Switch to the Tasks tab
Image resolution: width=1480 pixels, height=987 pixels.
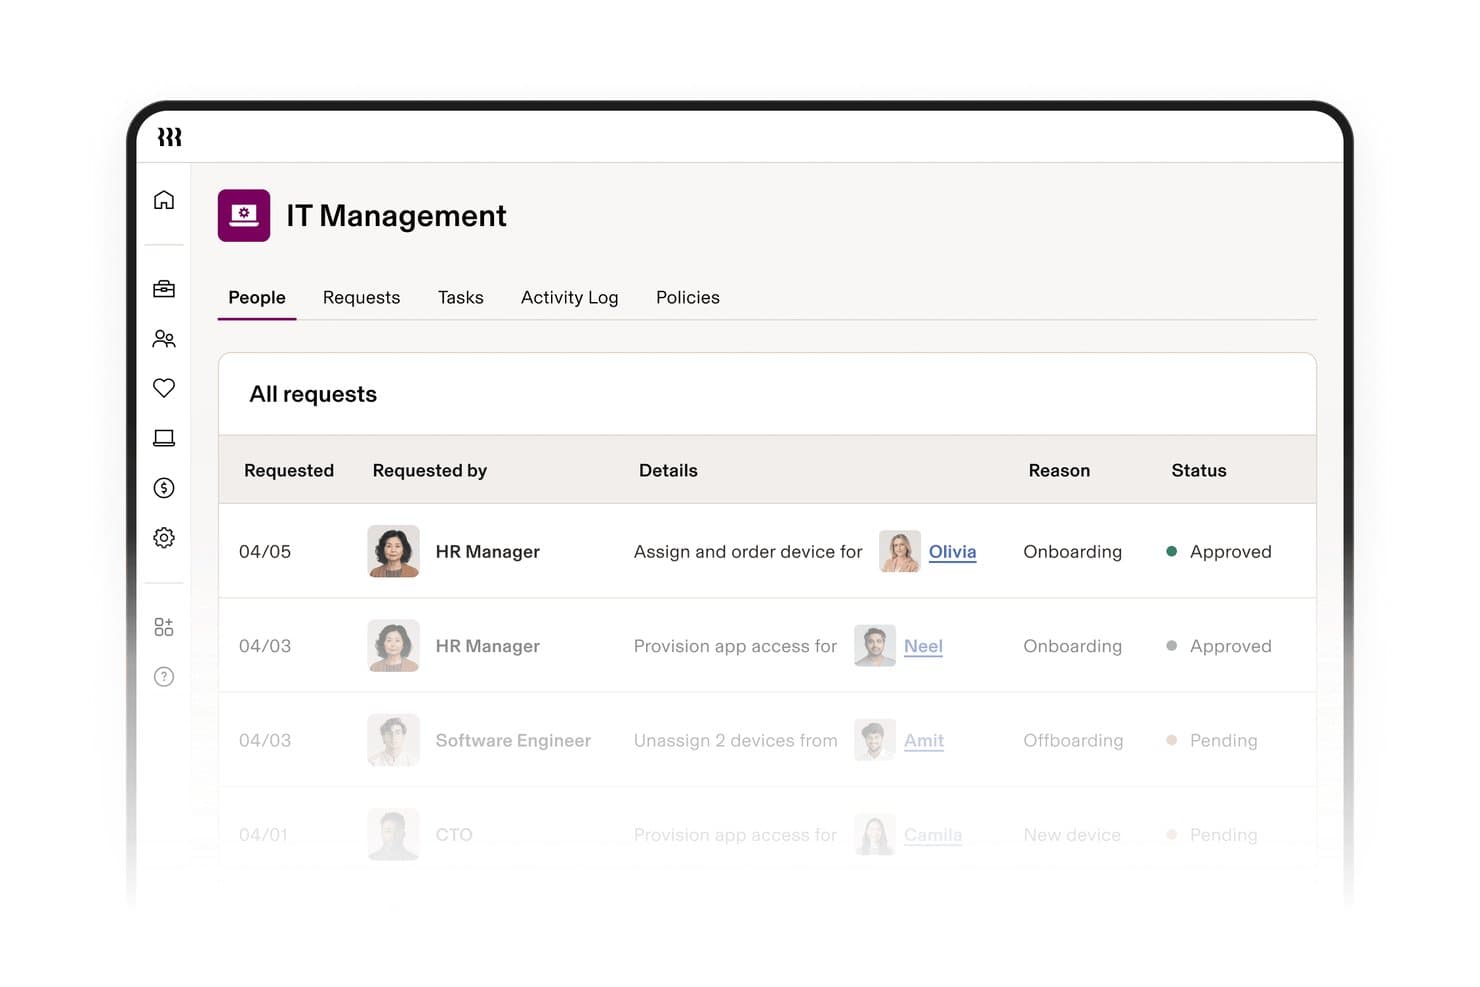[x=461, y=297]
